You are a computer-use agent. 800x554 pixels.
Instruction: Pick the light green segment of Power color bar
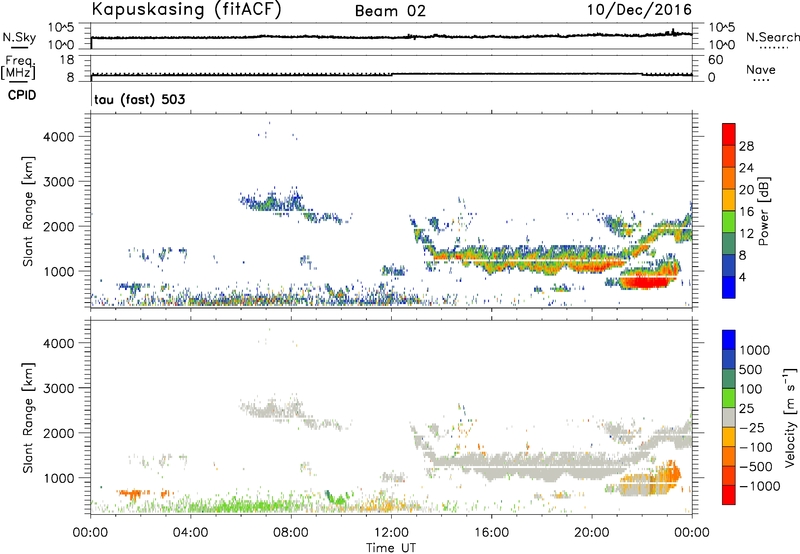point(729,222)
